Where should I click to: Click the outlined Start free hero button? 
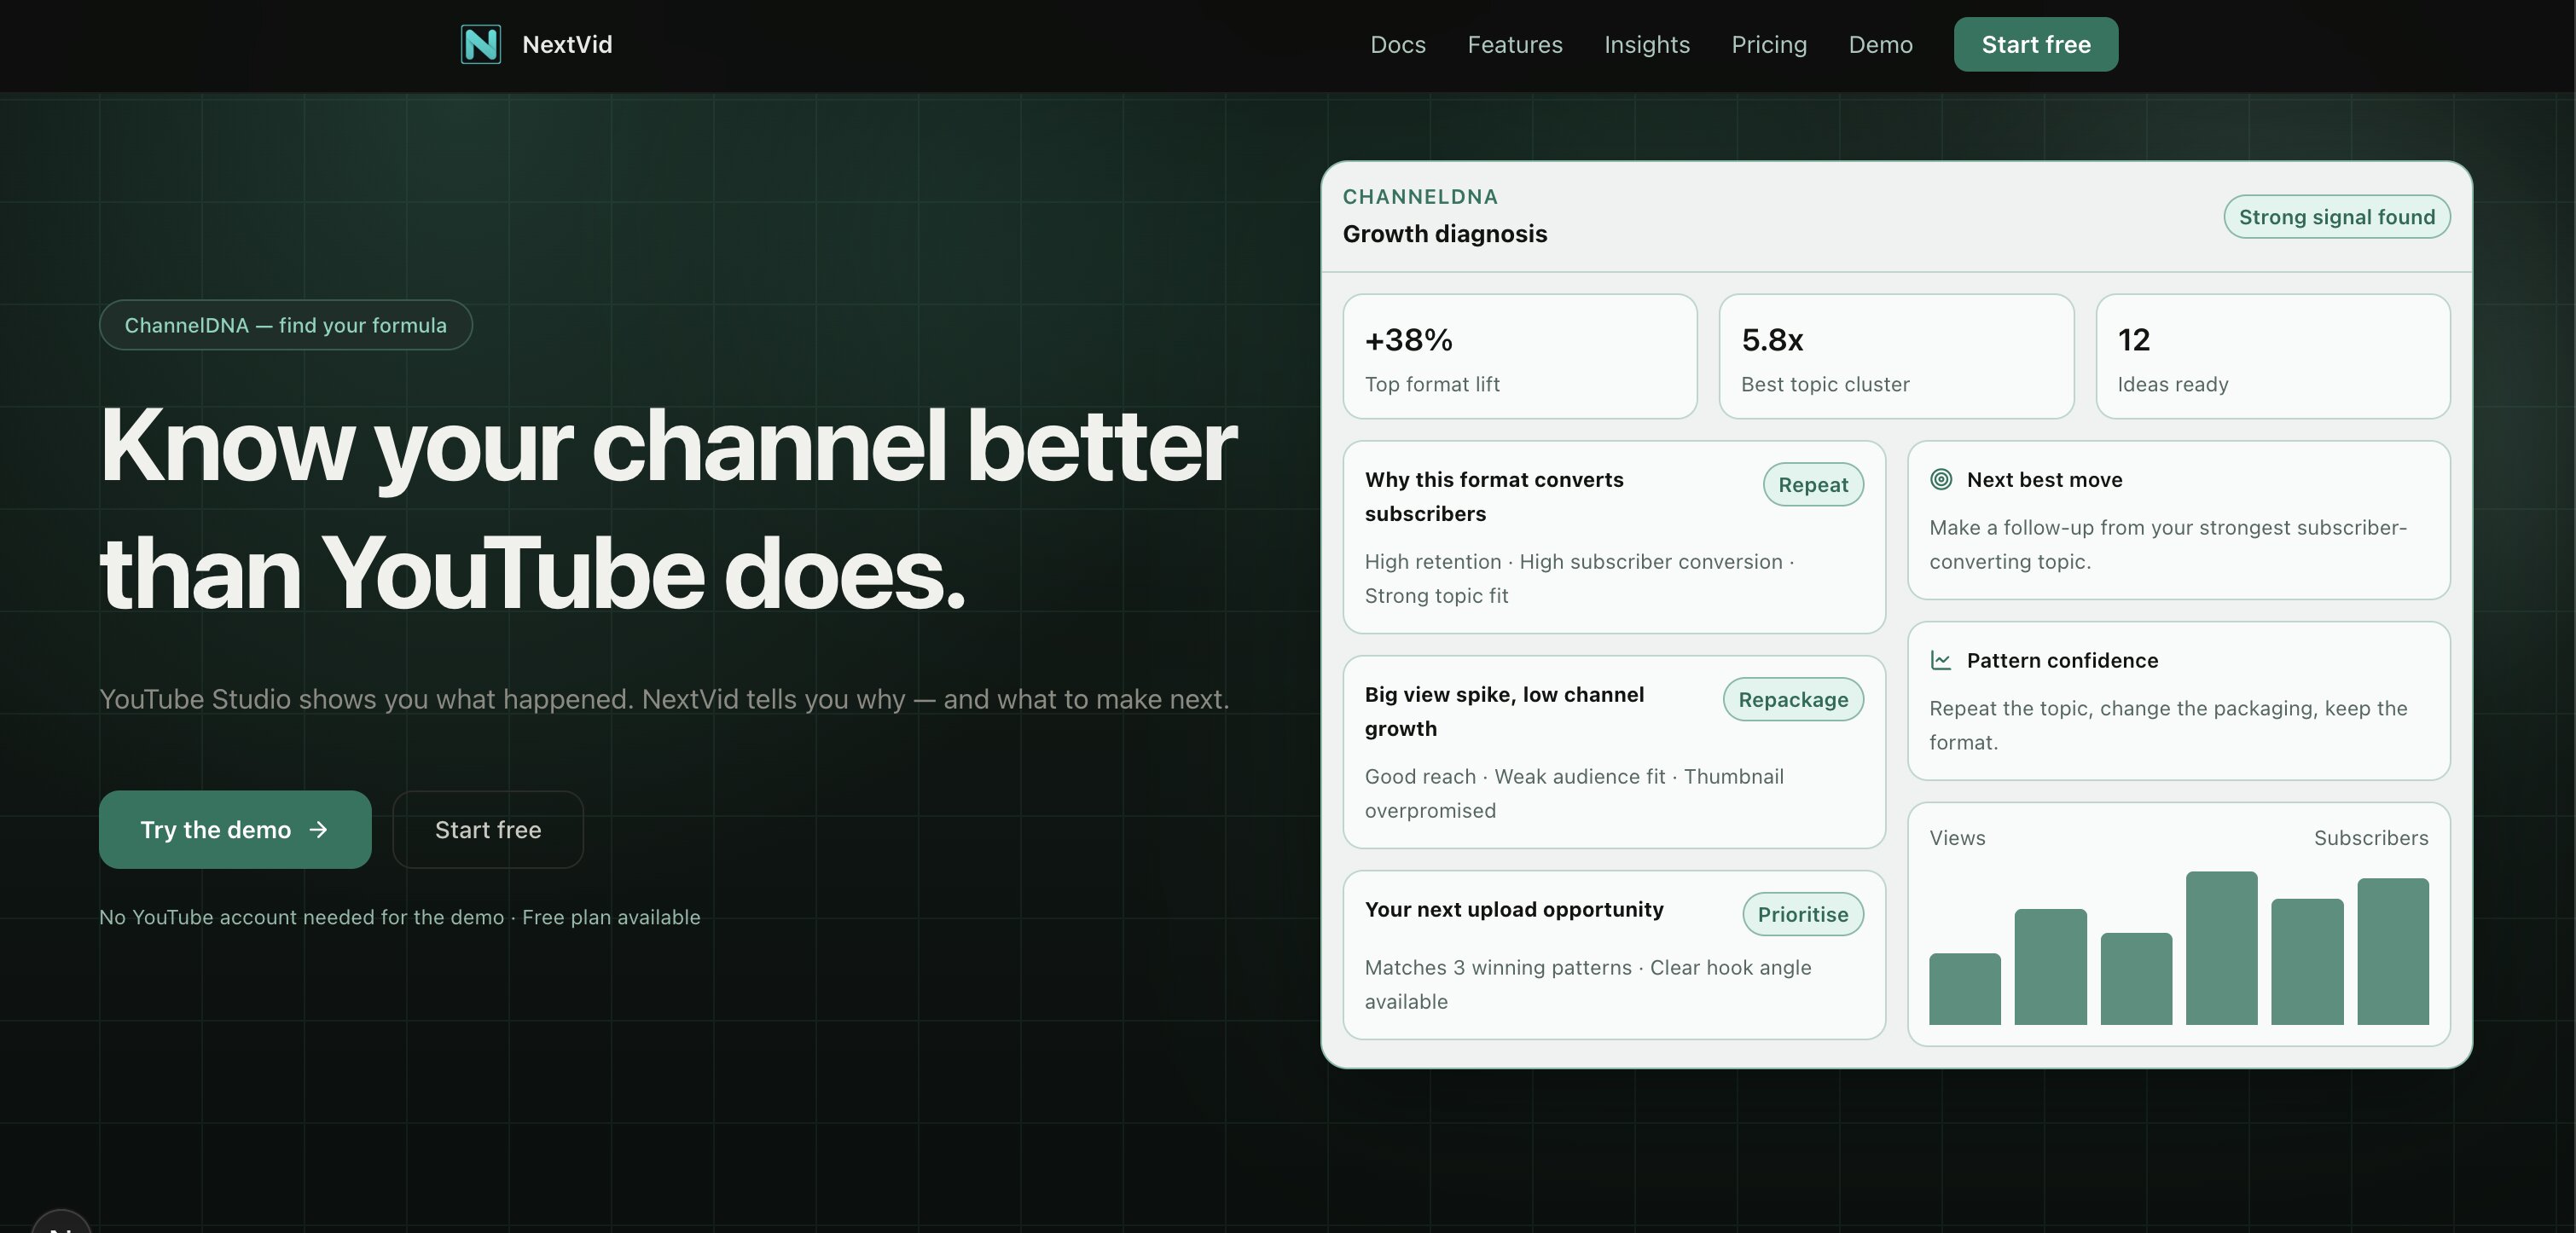[488, 830]
